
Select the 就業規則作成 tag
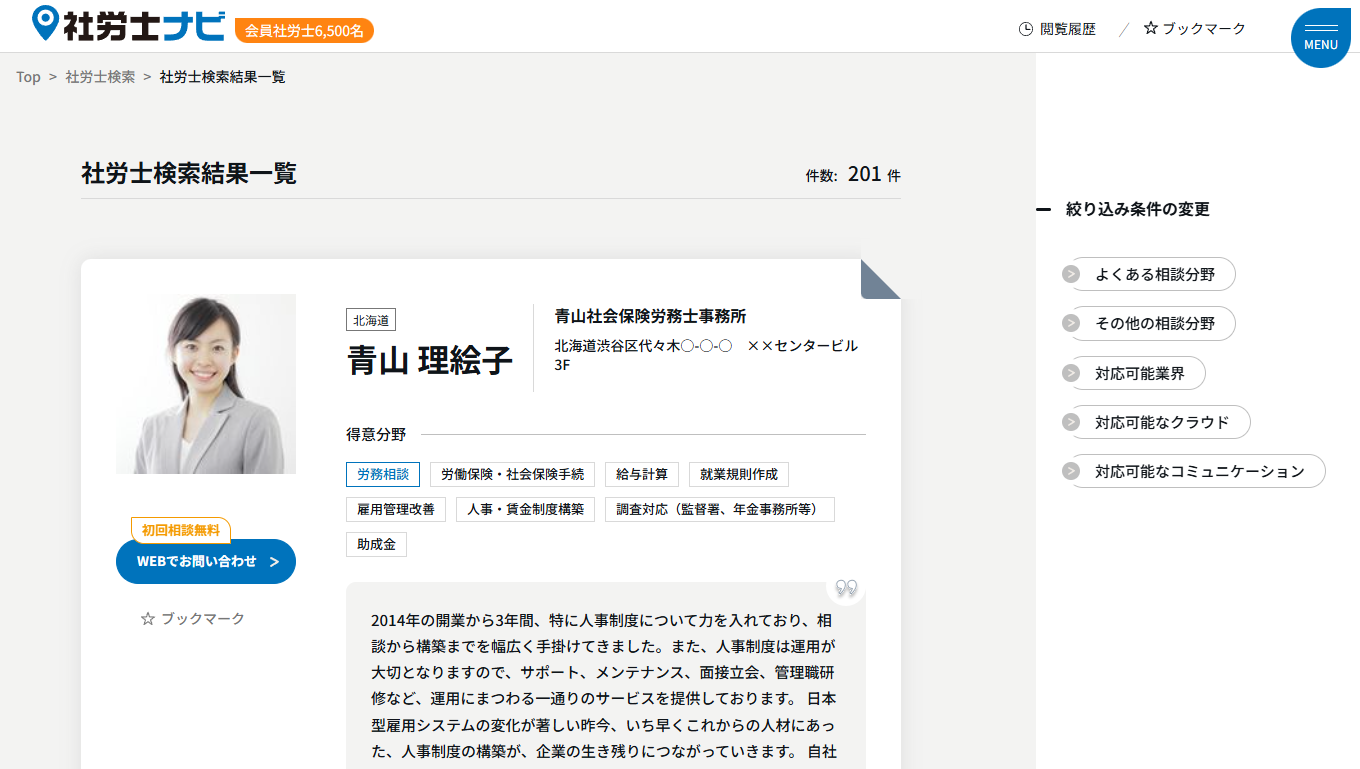coord(739,474)
